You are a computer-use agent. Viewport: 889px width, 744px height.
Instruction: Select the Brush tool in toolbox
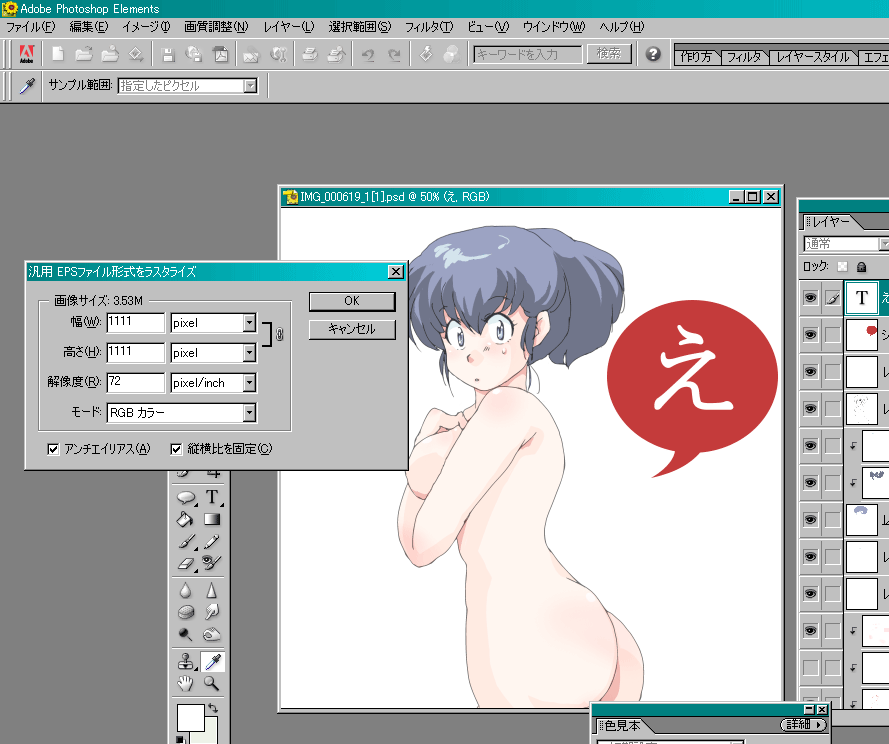187,542
